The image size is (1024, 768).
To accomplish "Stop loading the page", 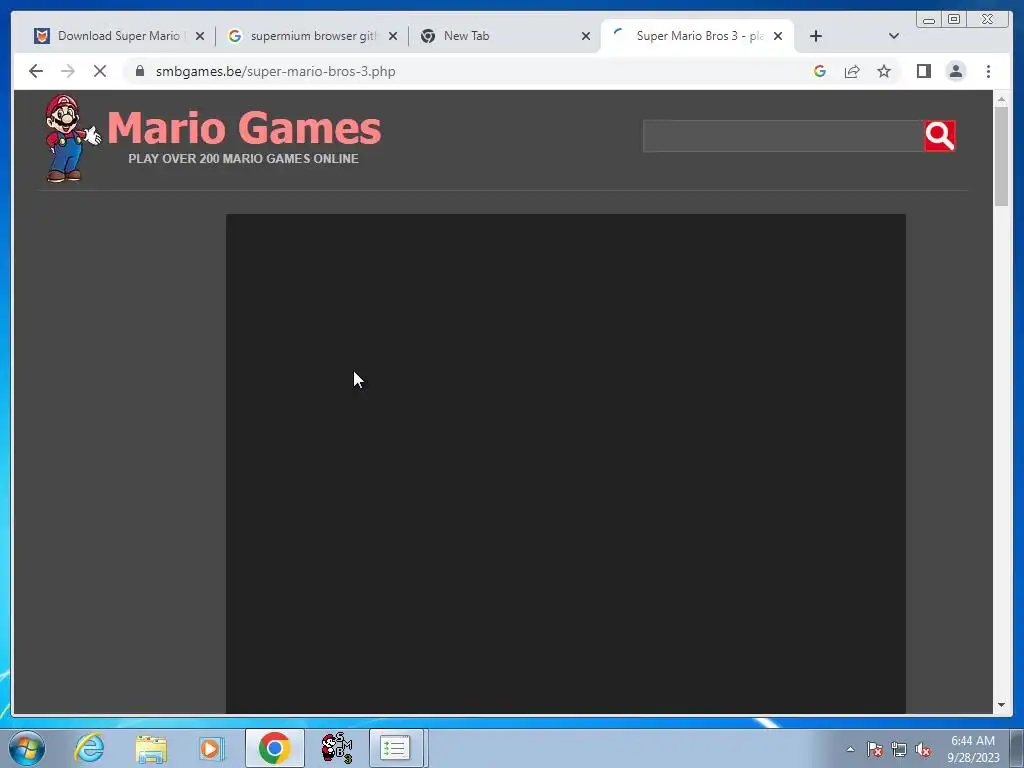I will 100,71.
